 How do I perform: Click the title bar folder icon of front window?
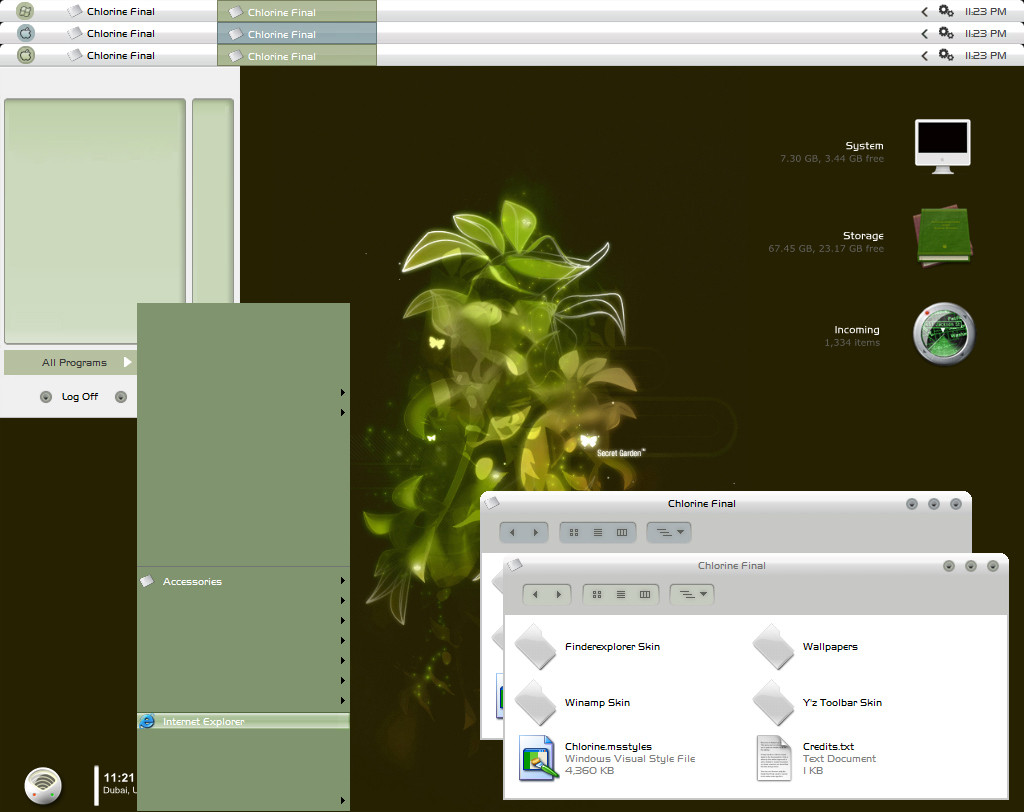click(515, 564)
